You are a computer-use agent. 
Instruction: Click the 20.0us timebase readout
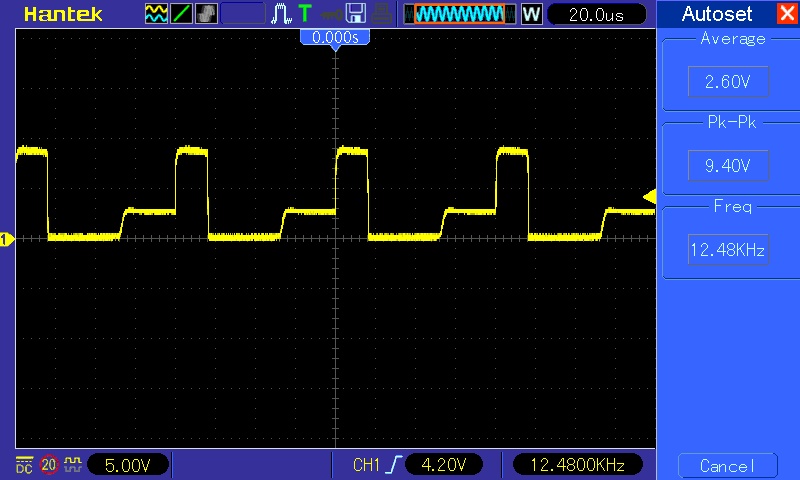(596, 14)
